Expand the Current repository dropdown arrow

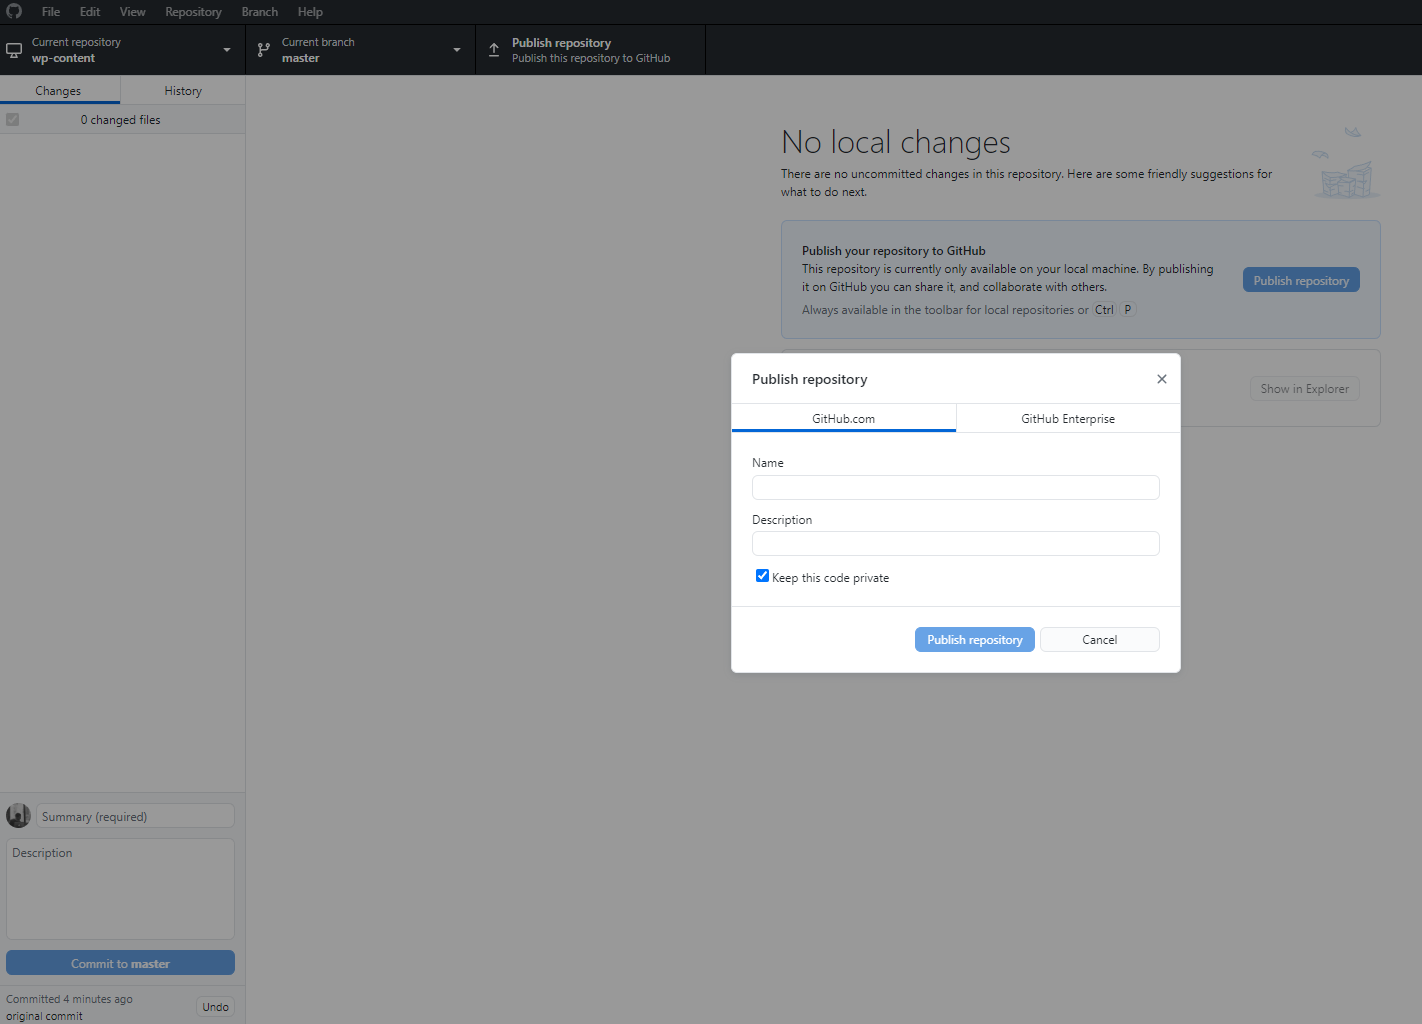[227, 50]
